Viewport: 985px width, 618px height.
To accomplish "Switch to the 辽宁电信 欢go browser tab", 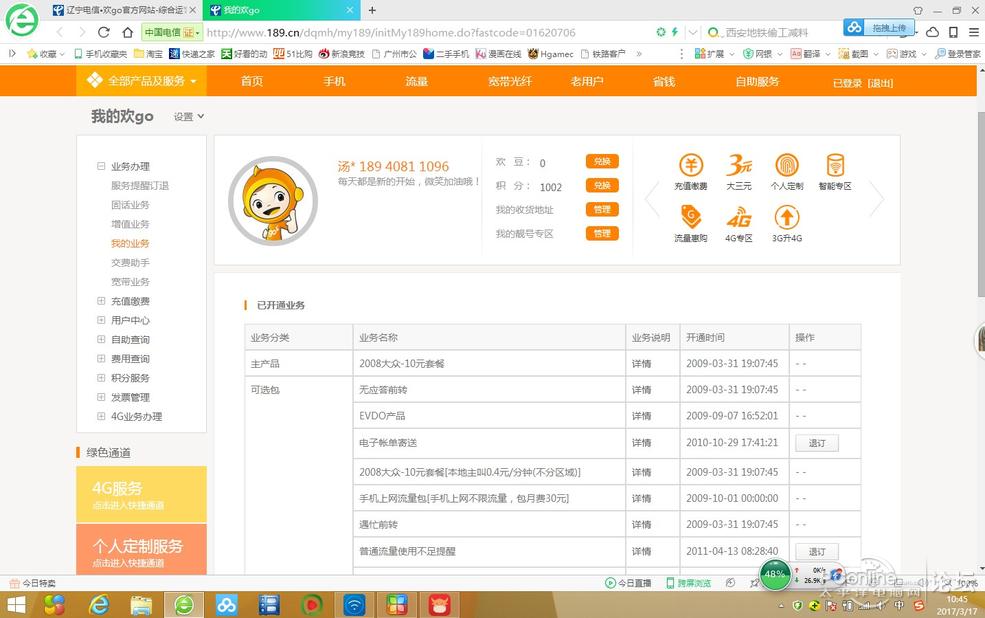I will [125, 10].
